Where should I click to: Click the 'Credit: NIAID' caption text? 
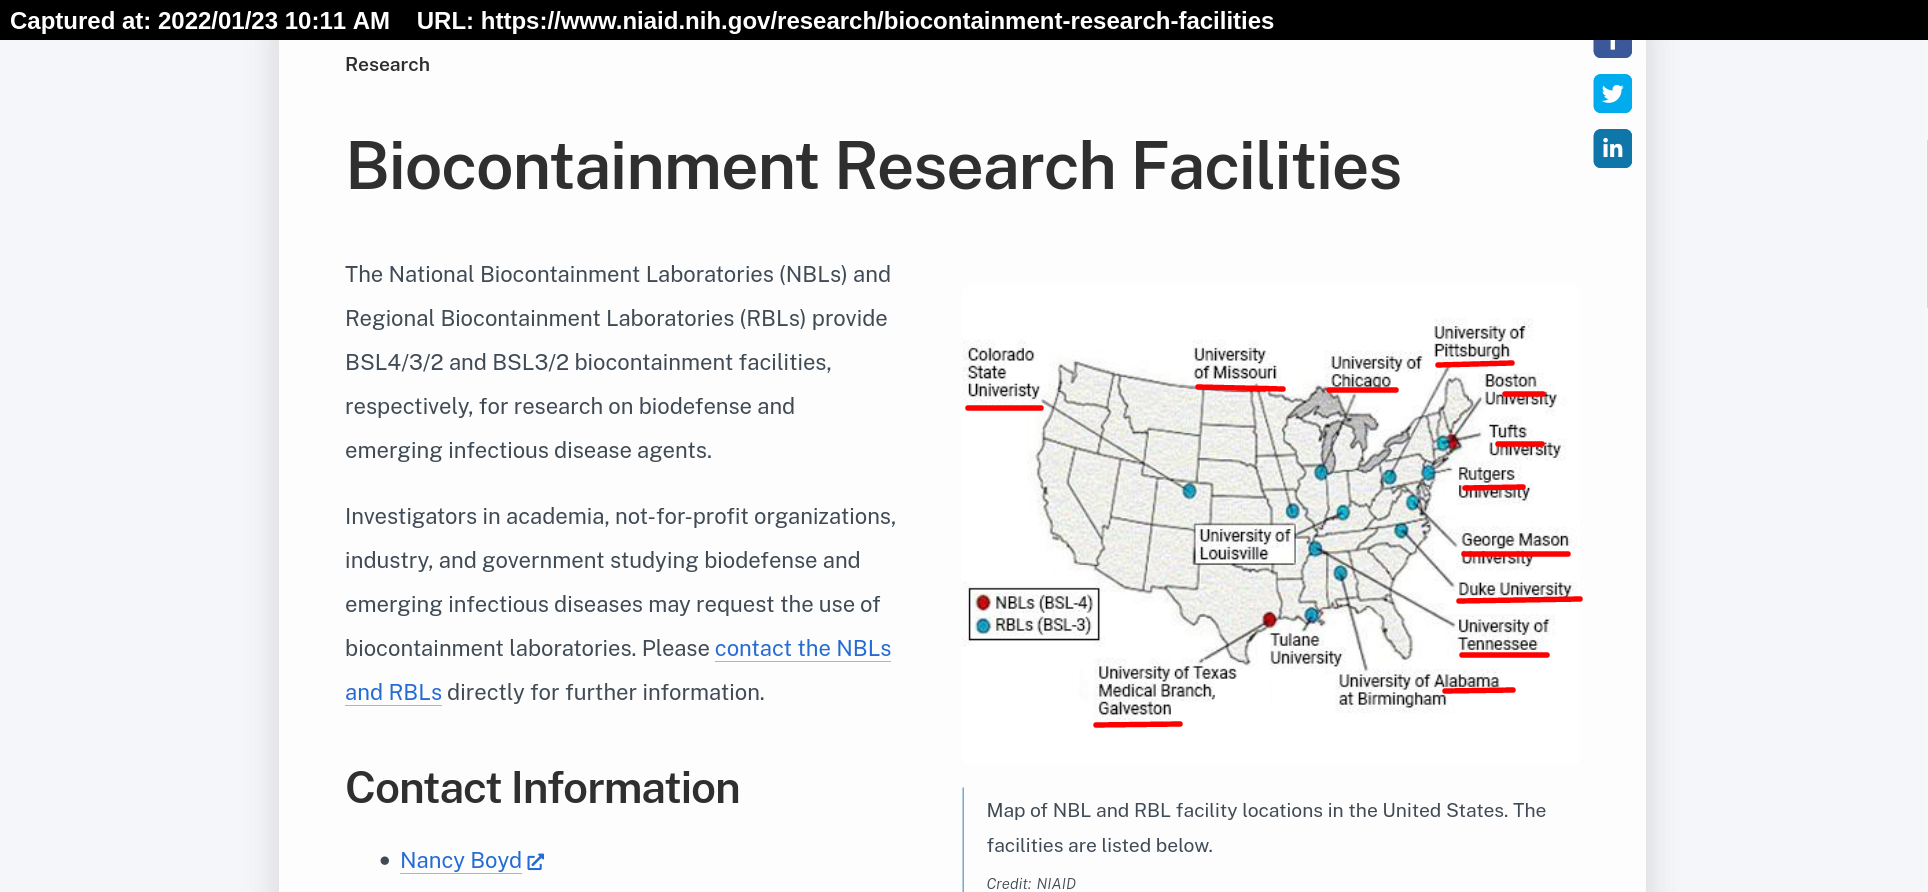pyautogui.click(x=1031, y=883)
